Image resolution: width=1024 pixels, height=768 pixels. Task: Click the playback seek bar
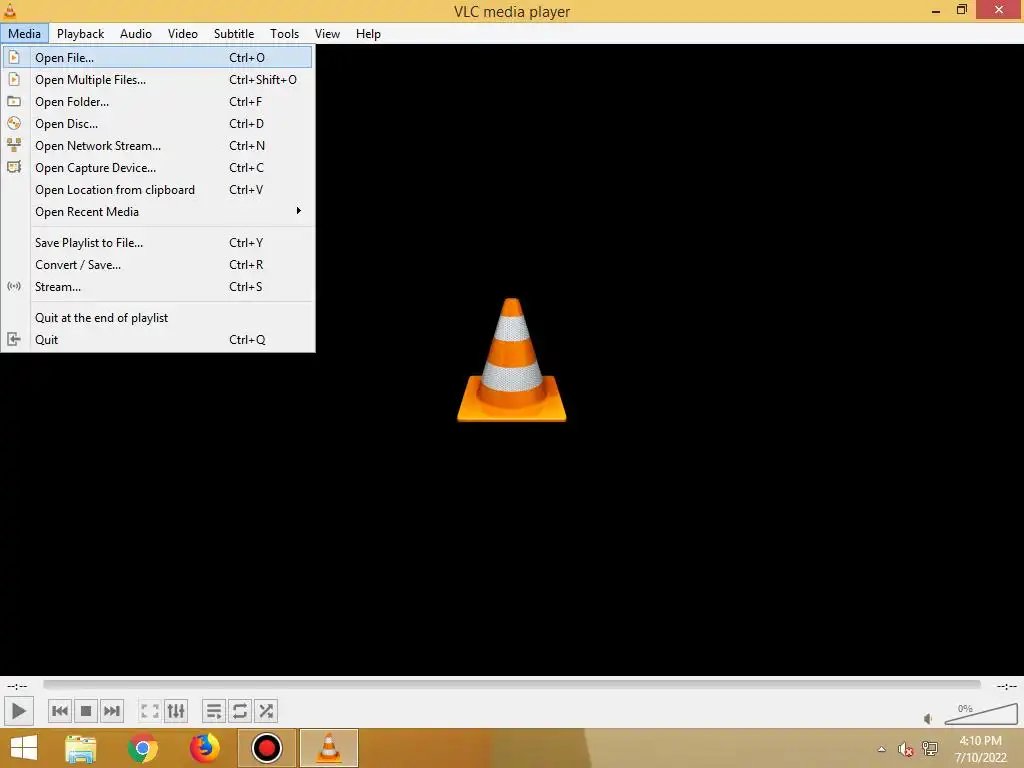[512, 684]
